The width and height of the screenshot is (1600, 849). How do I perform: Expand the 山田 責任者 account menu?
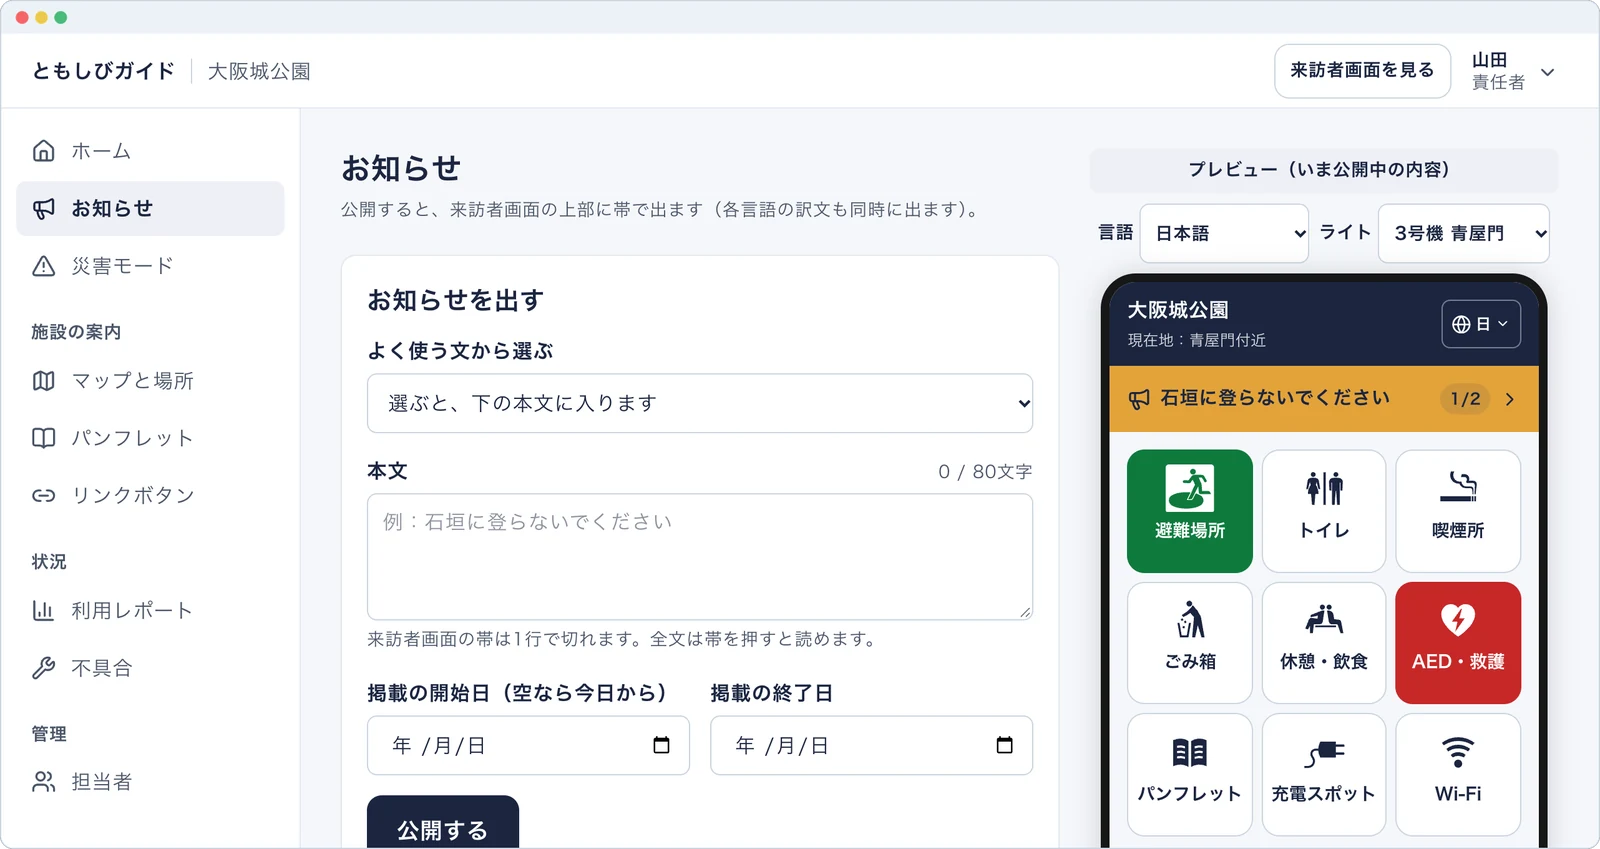coord(1513,71)
